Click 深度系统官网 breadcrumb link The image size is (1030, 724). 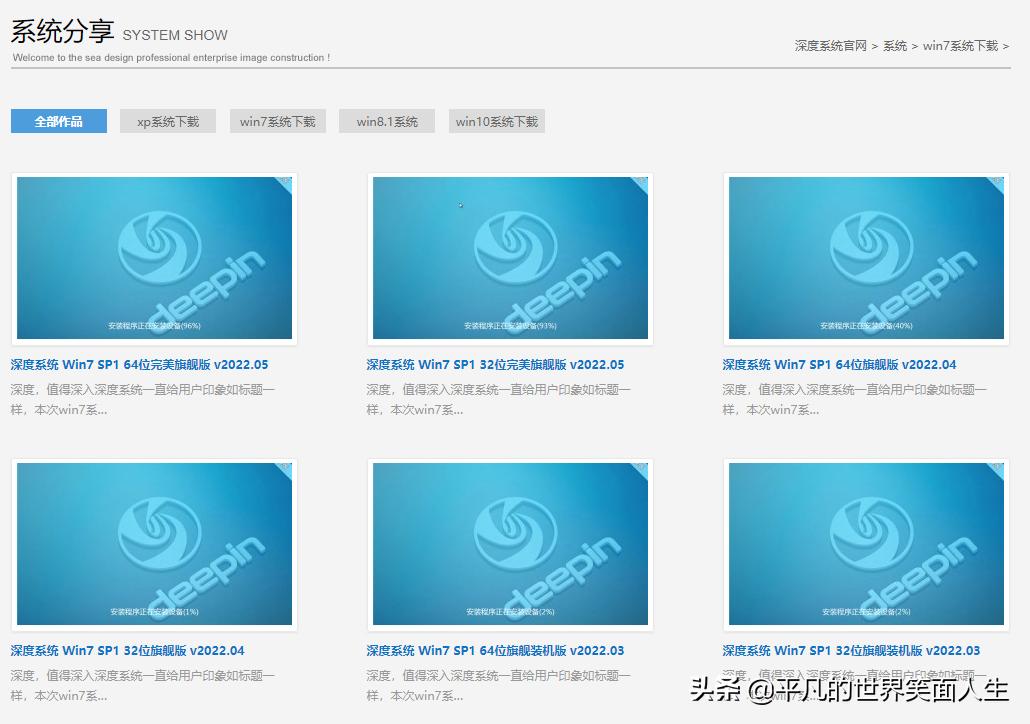point(830,46)
